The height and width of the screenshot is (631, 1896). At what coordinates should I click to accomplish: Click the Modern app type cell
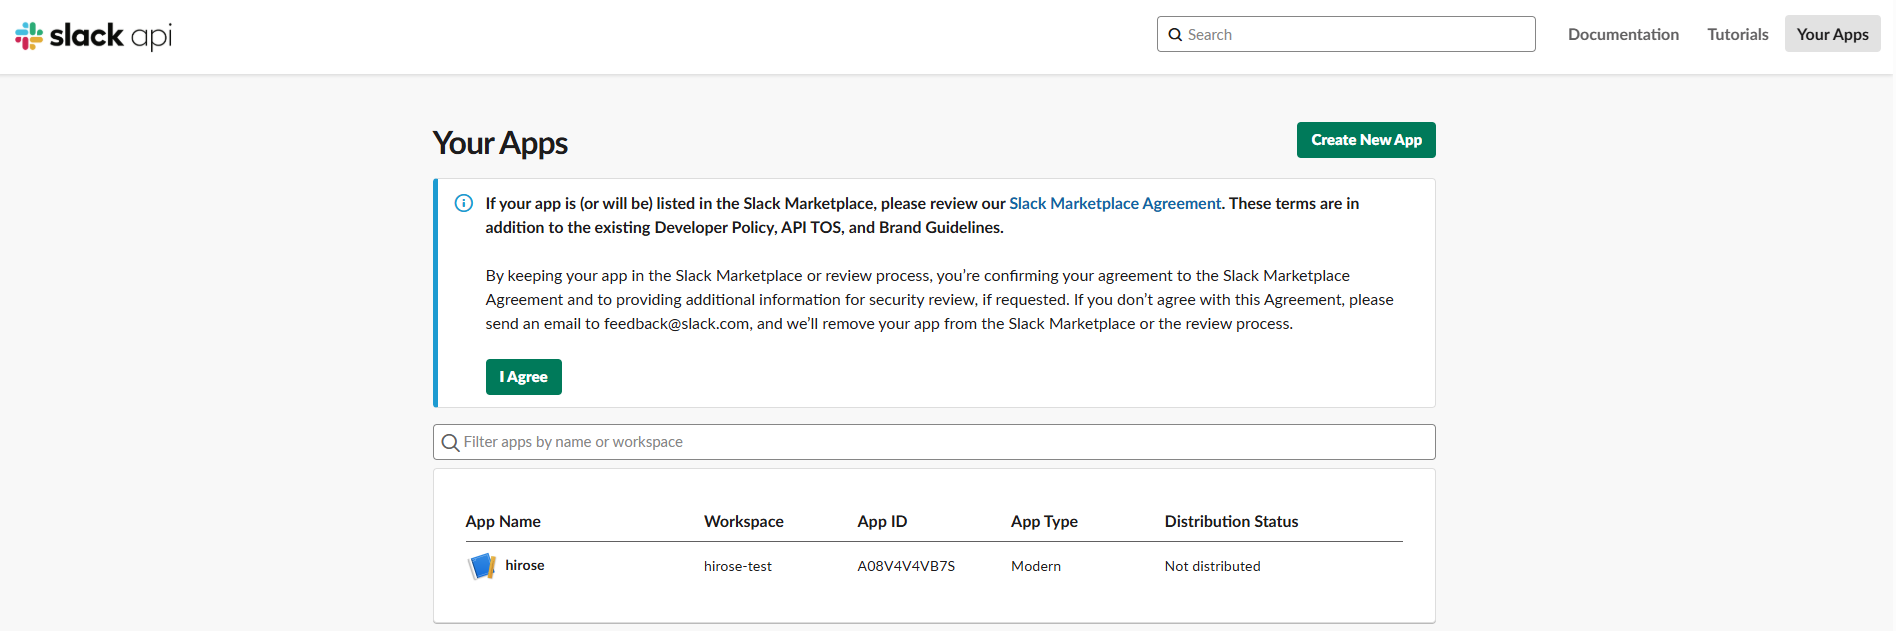pos(1036,566)
